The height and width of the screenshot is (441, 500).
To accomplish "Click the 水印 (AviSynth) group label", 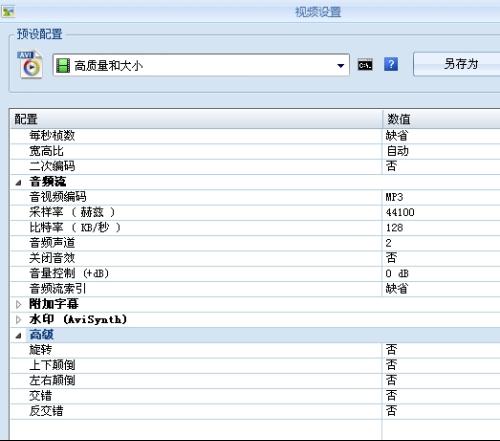I will (x=78, y=320).
